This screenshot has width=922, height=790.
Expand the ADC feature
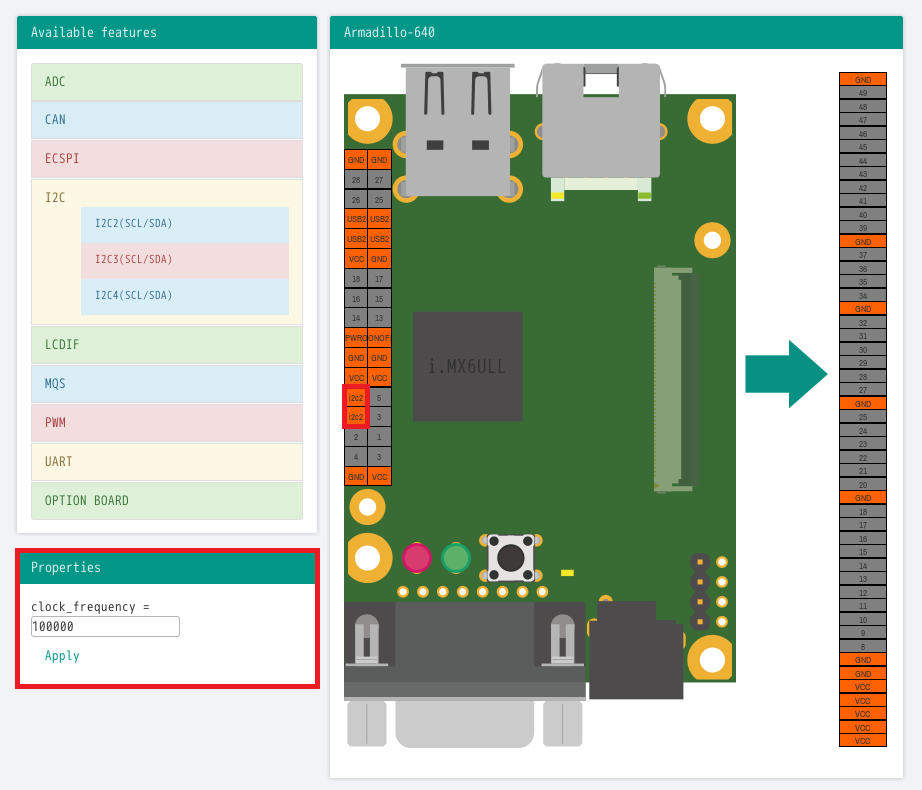(x=166, y=82)
